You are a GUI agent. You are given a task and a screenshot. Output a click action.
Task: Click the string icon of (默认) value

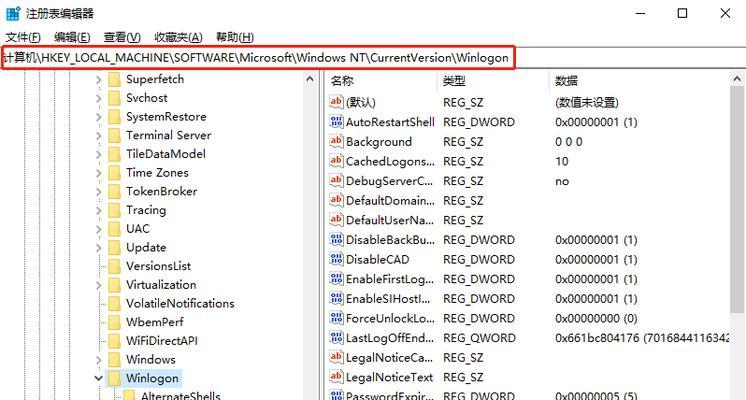(x=336, y=102)
